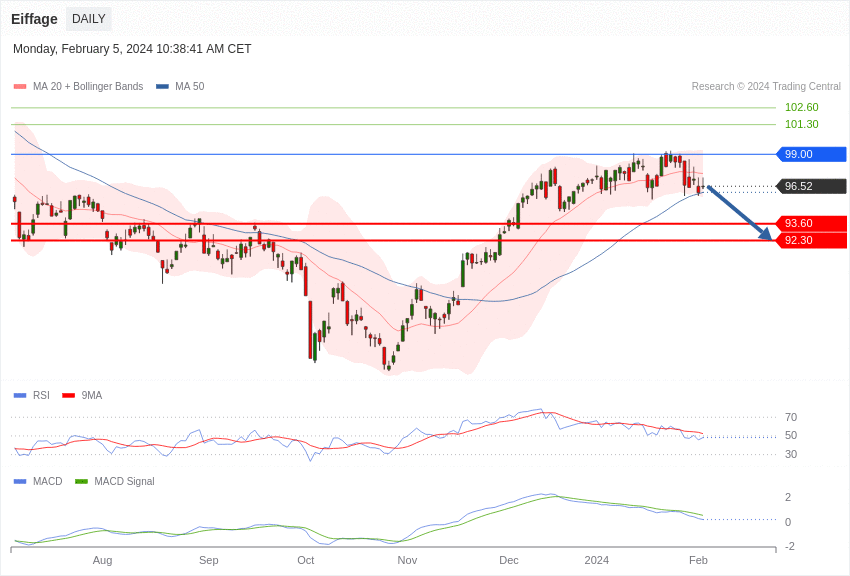Click the Dec label on time axis

[509, 560]
